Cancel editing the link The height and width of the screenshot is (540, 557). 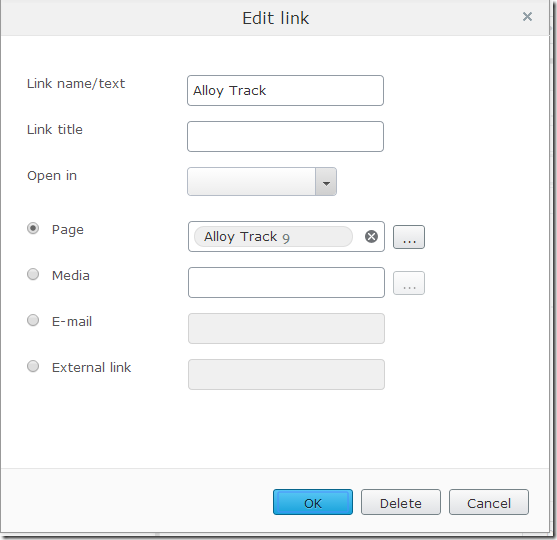click(x=489, y=502)
